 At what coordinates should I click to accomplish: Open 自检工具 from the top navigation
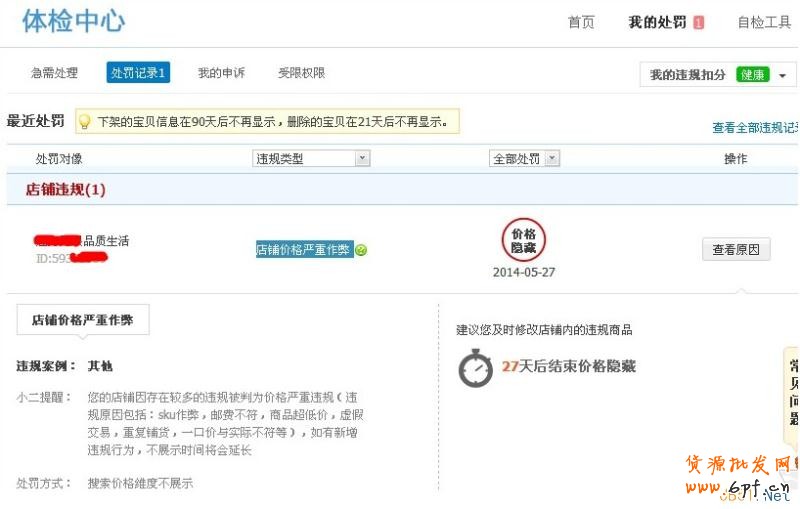click(x=764, y=22)
